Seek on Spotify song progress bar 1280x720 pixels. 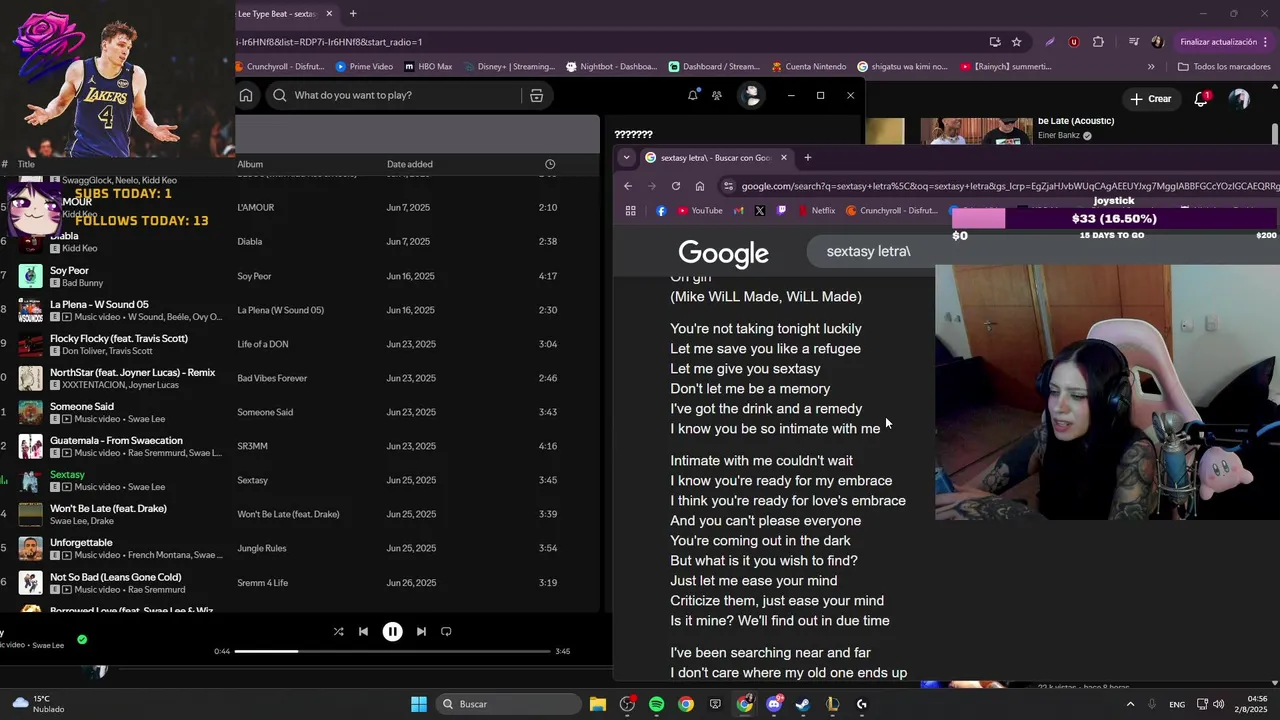pos(392,651)
